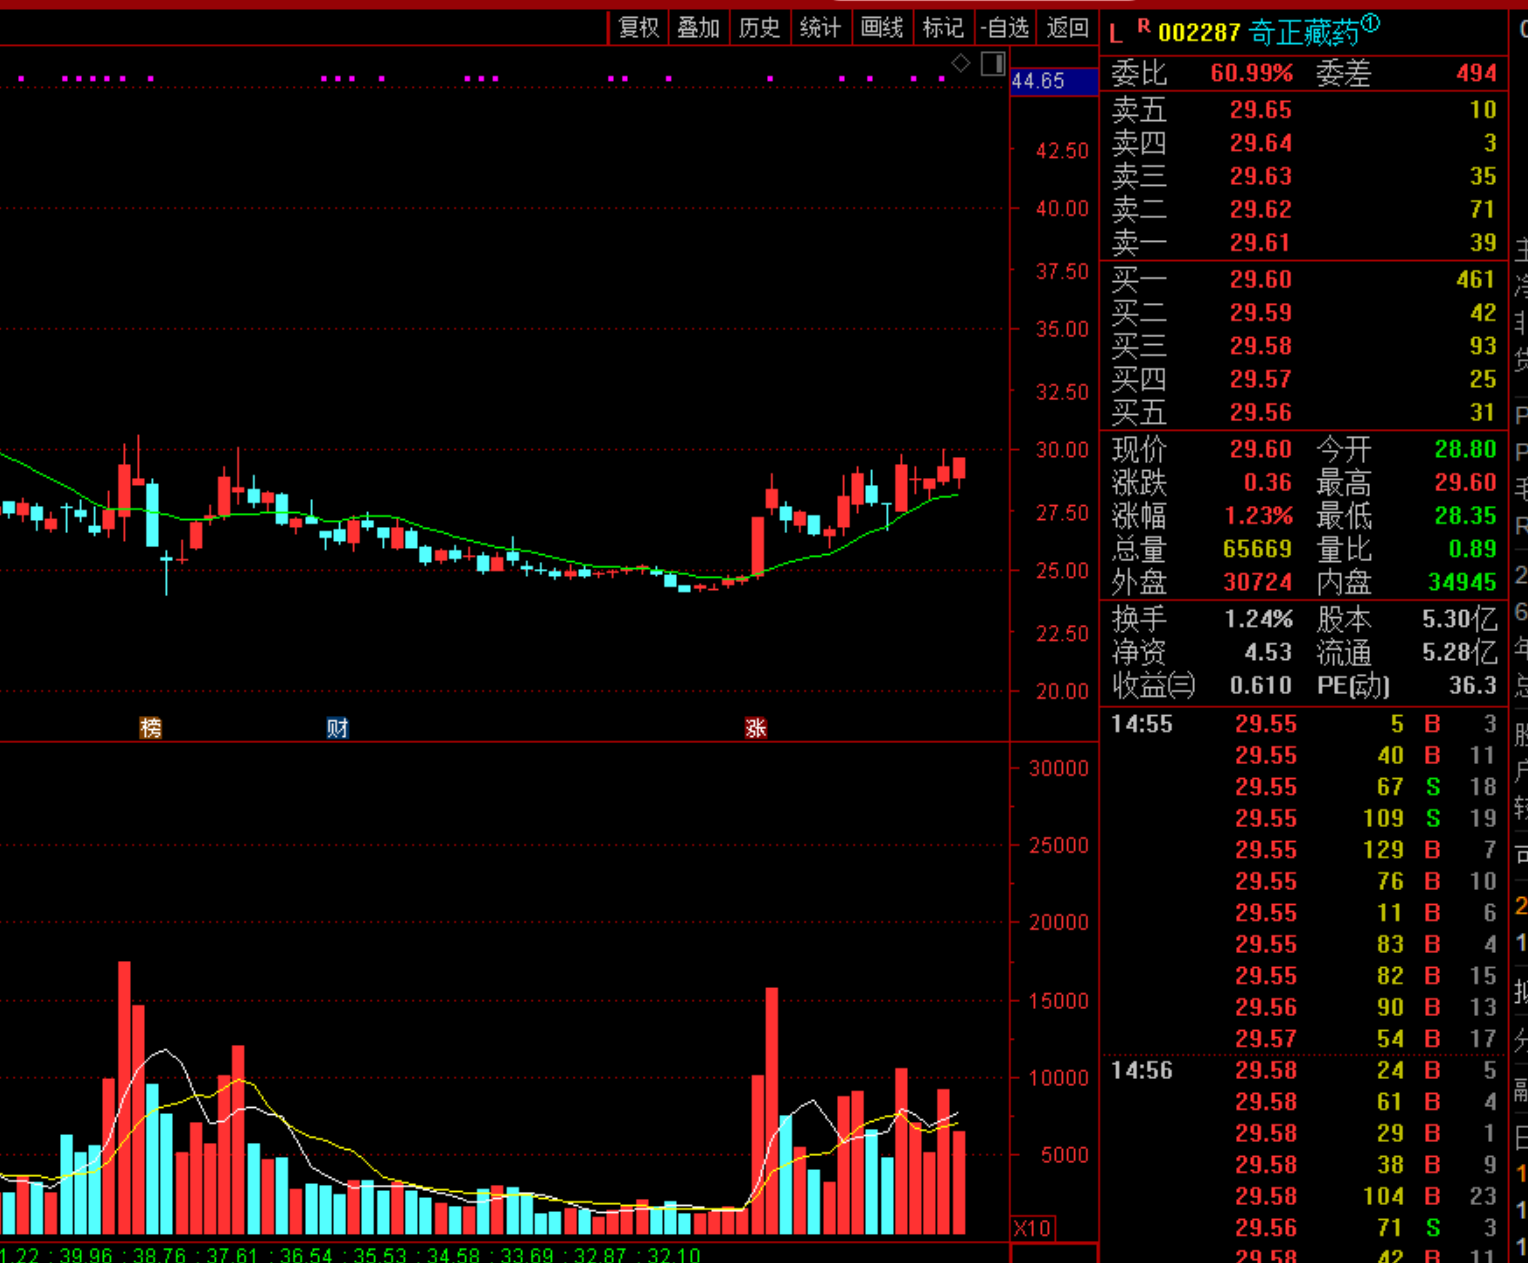
Task: Toggle the split-panel layout icon
Action: pyautogui.click(x=993, y=64)
